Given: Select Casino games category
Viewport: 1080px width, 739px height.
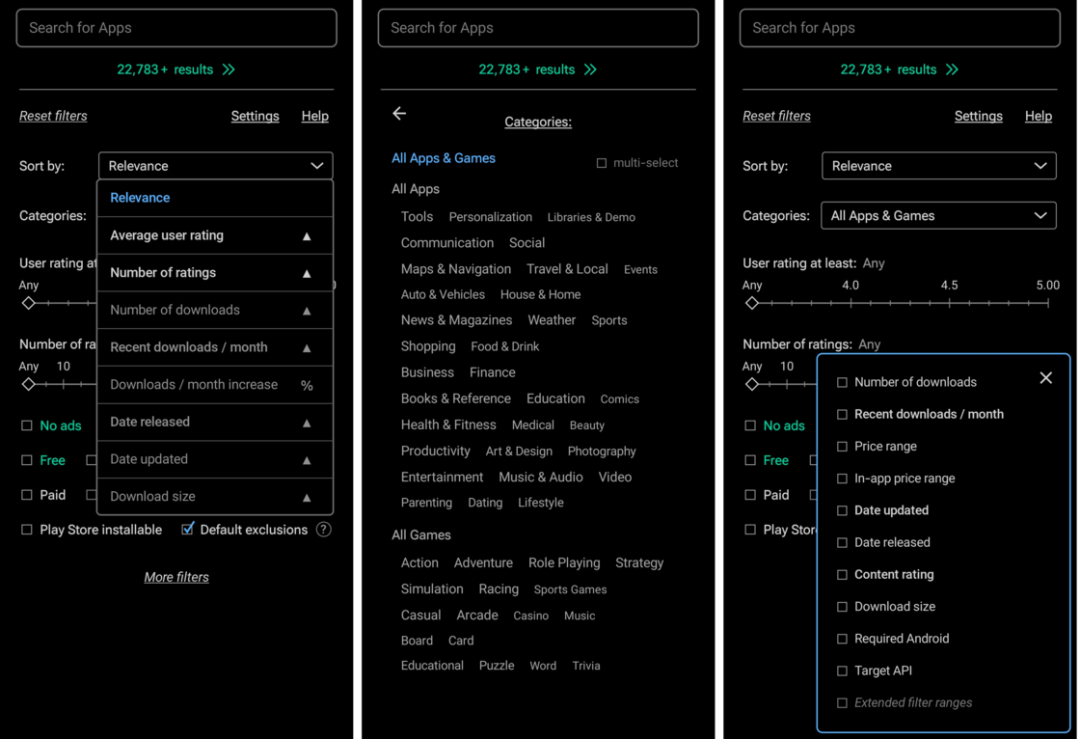Looking at the screenshot, I should 531,616.
